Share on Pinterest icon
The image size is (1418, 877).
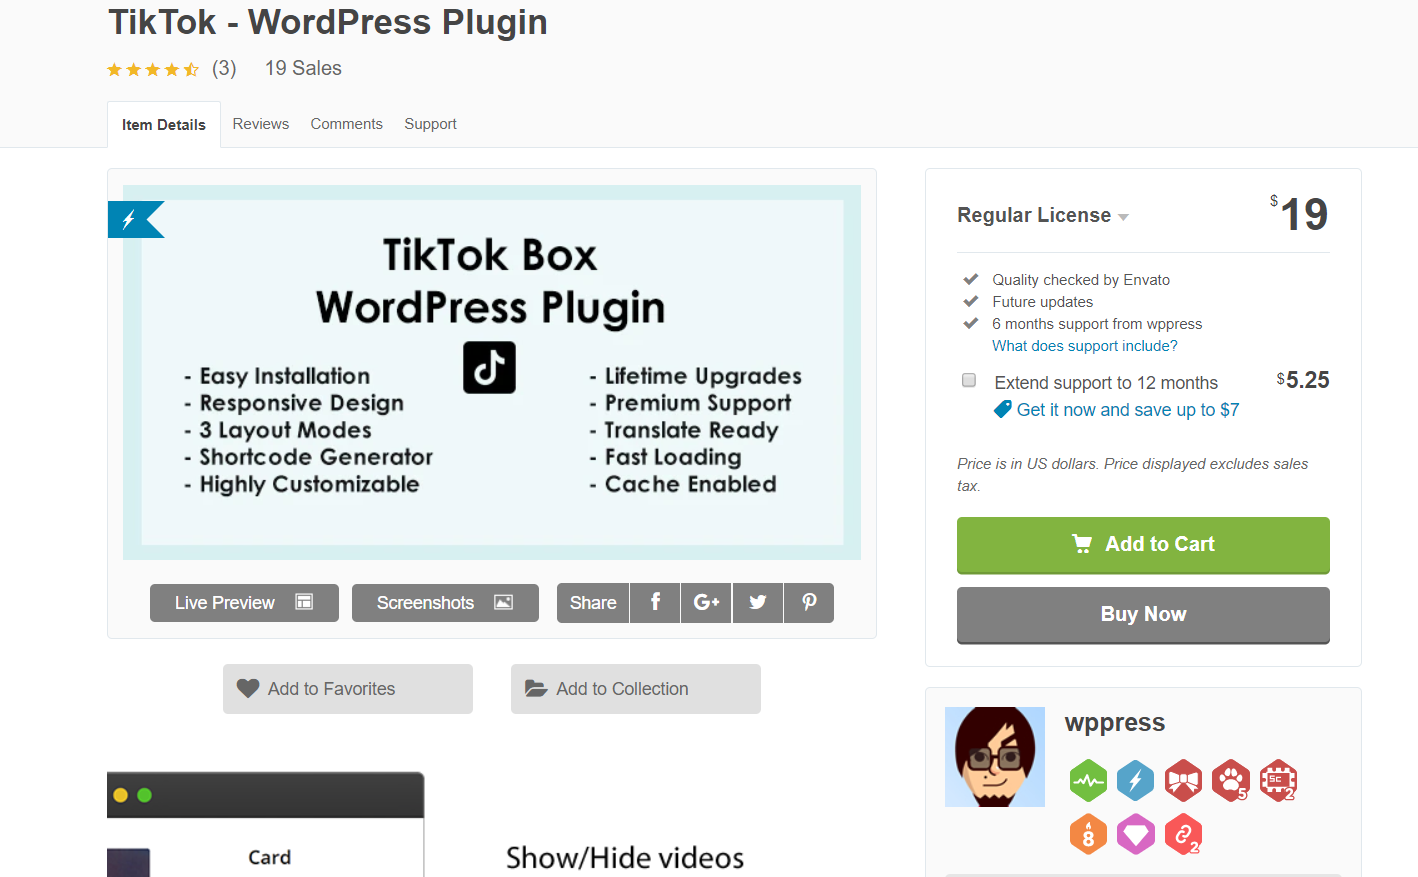coord(809,603)
